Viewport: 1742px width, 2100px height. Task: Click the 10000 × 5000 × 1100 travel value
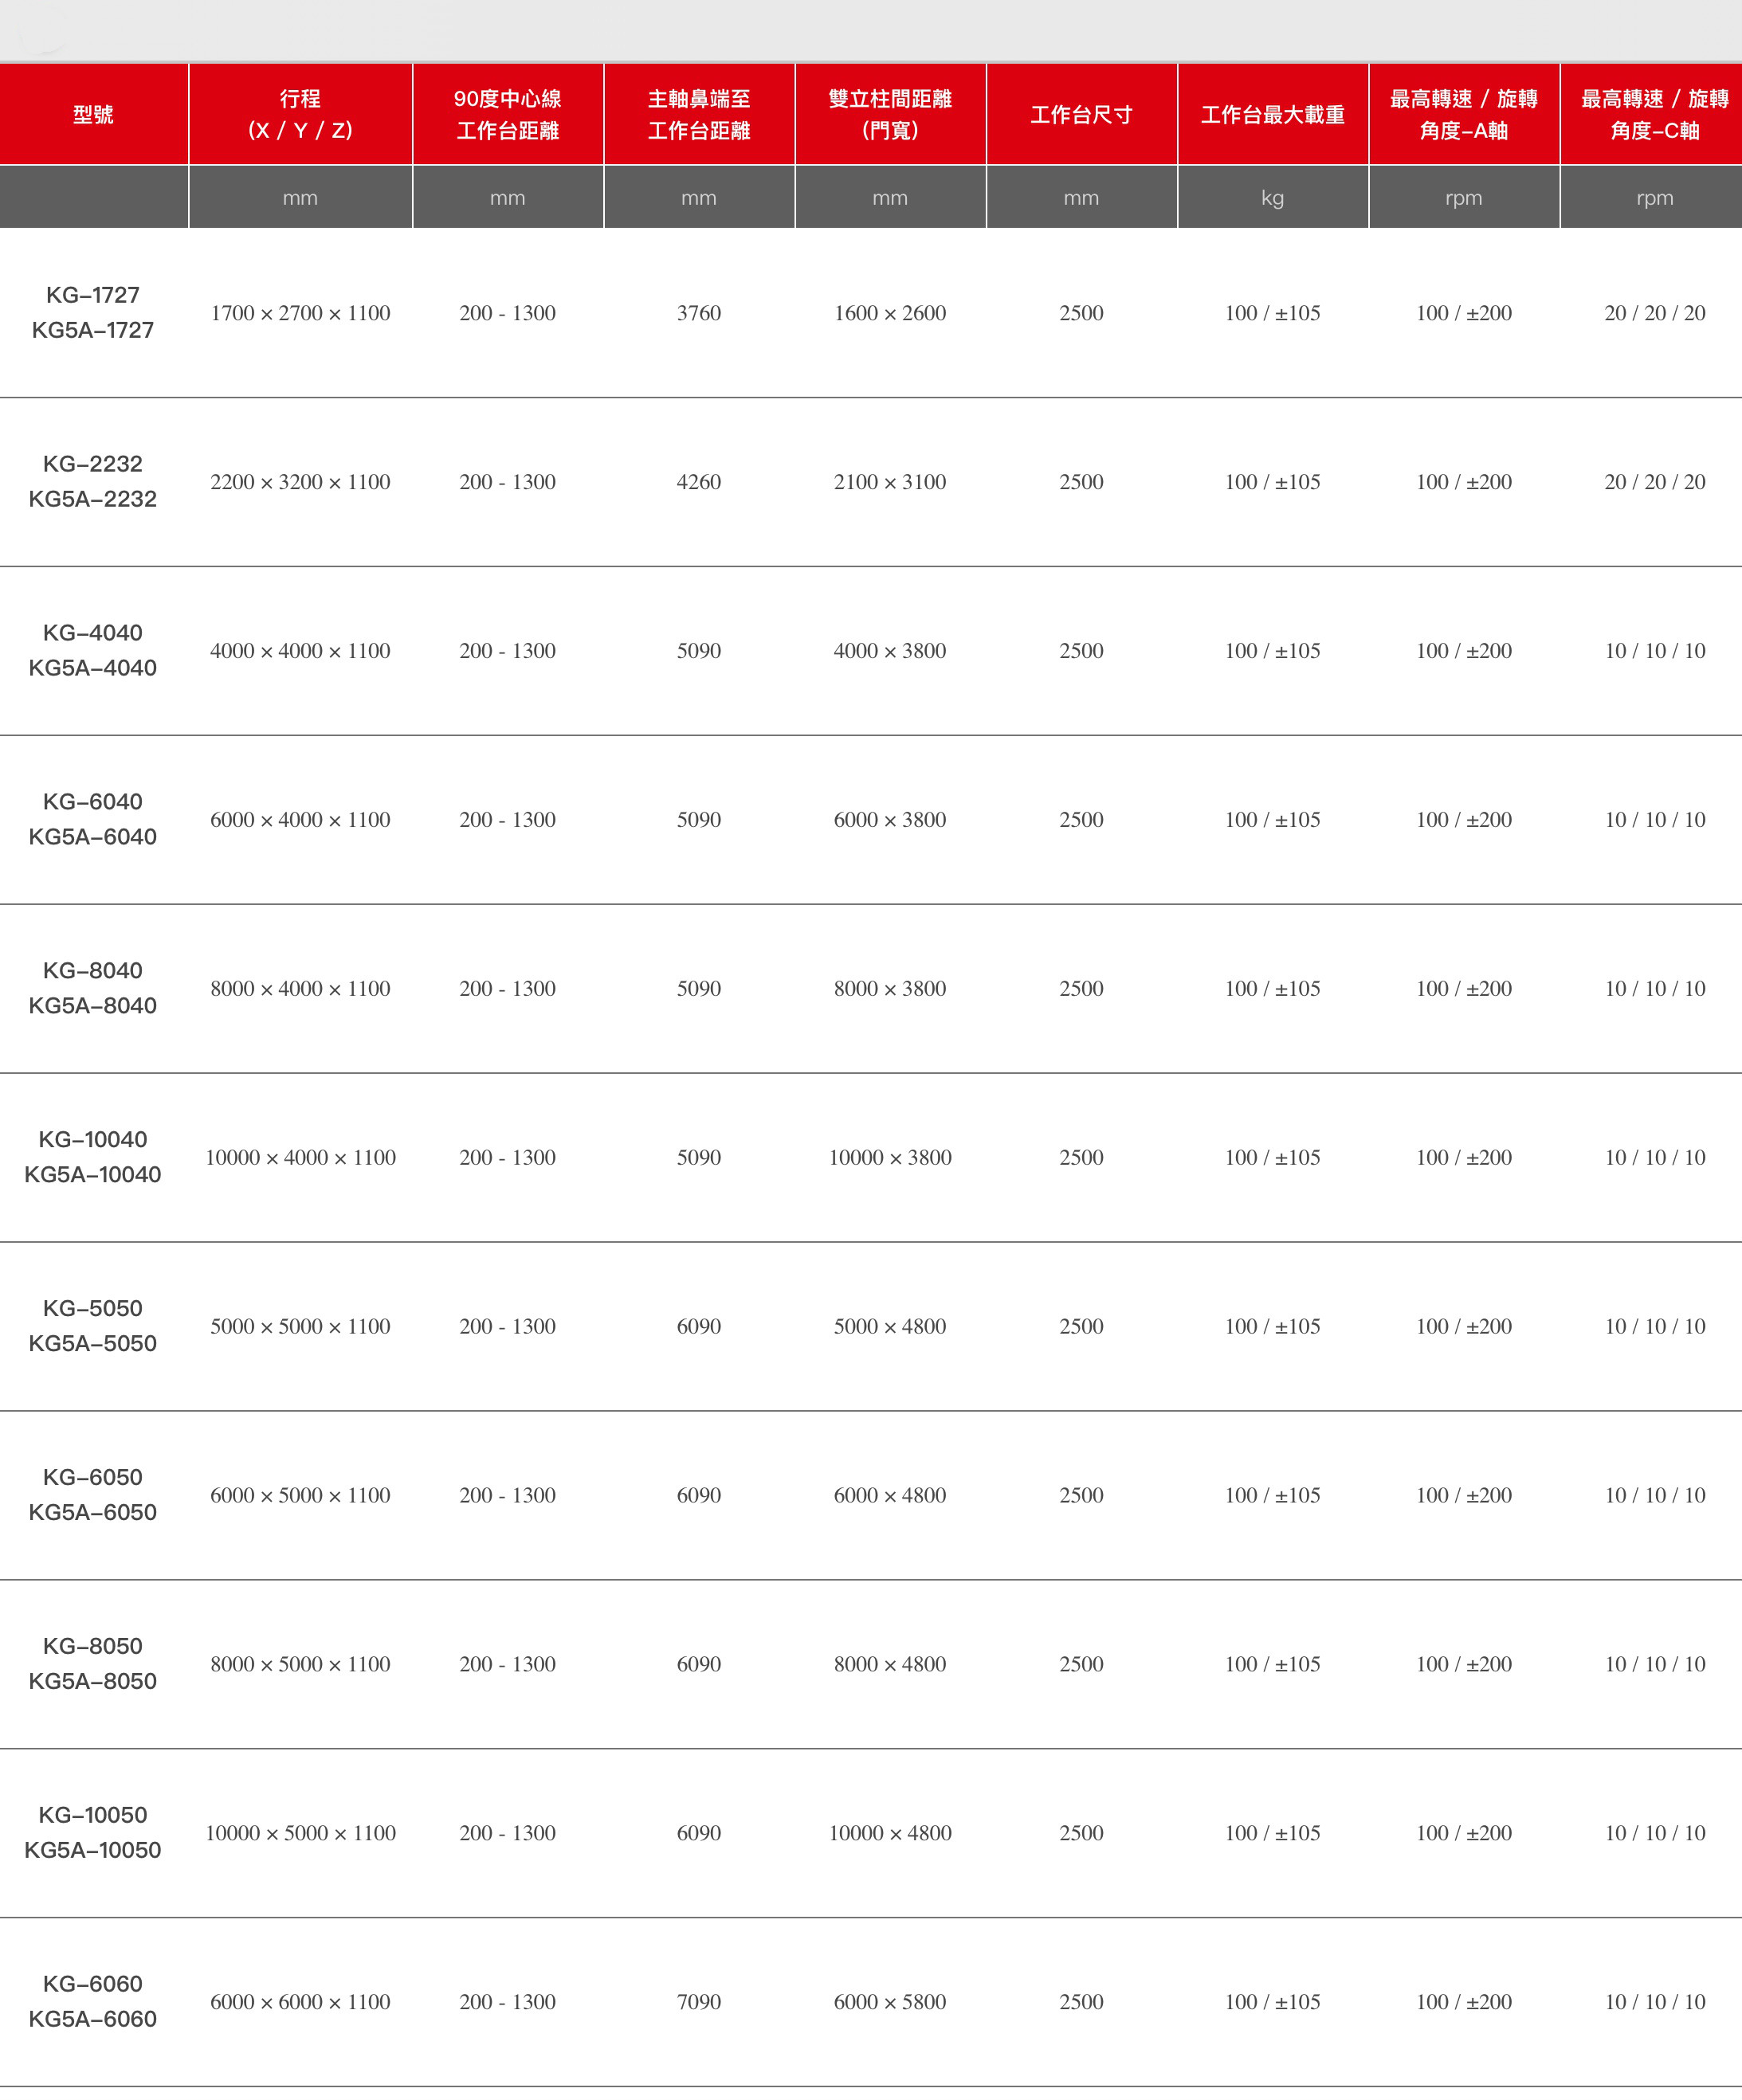click(x=300, y=1834)
